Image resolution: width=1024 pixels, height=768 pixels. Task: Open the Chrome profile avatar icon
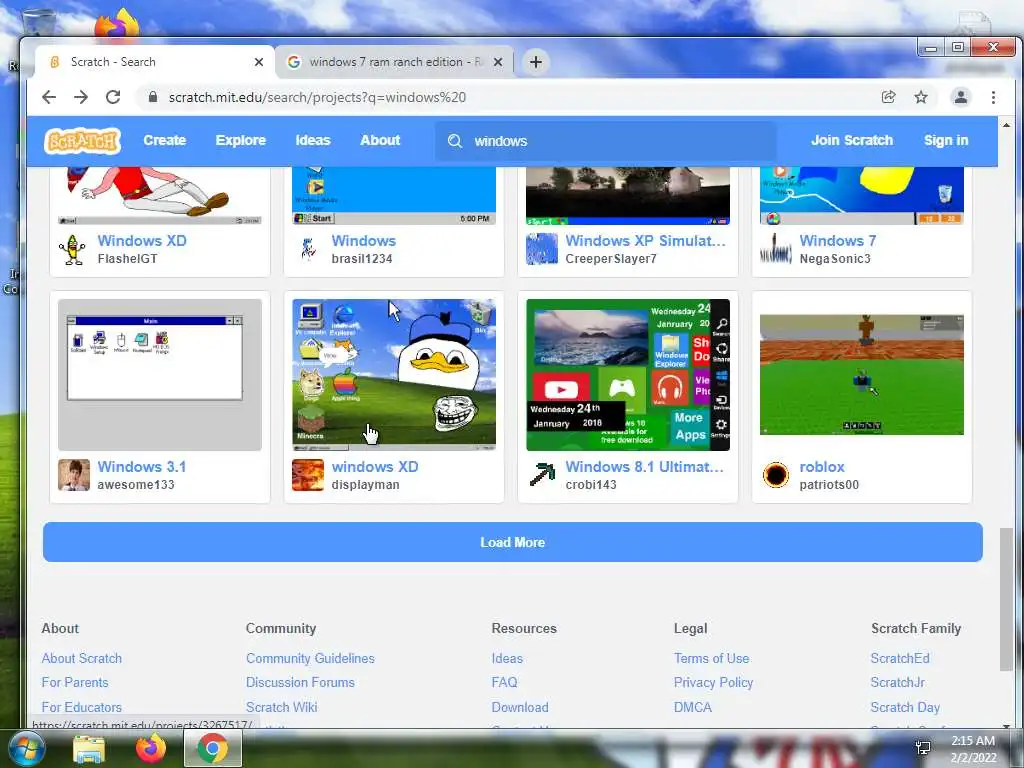click(x=961, y=97)
